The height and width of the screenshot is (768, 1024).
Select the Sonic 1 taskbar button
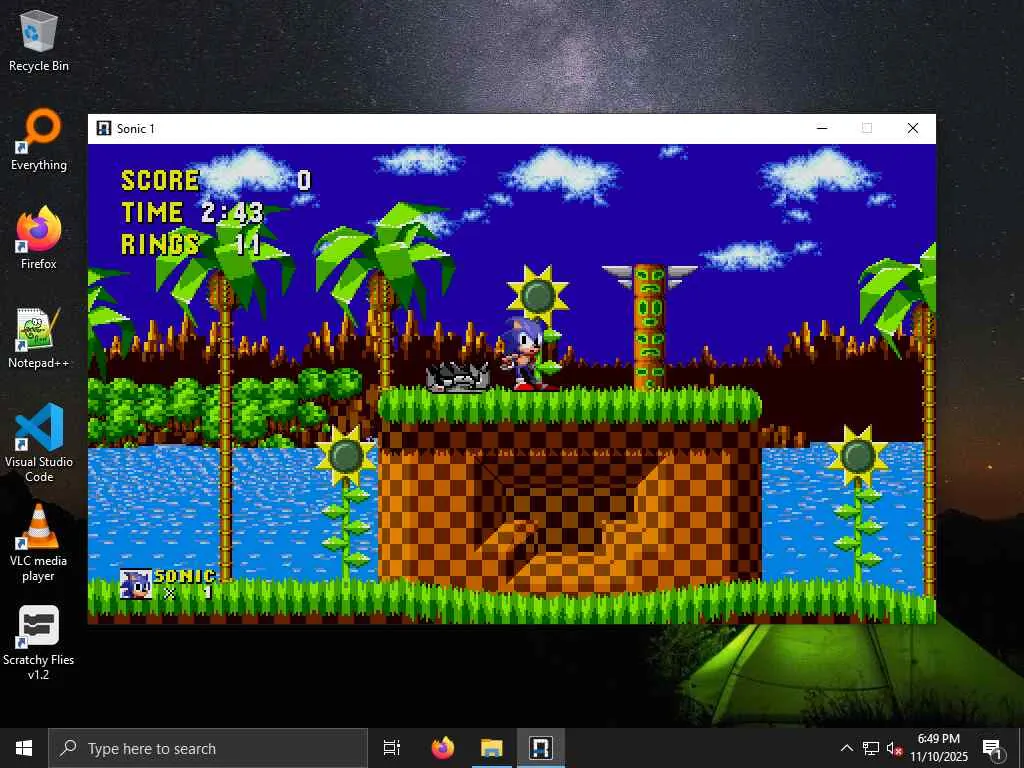point(541,748)
